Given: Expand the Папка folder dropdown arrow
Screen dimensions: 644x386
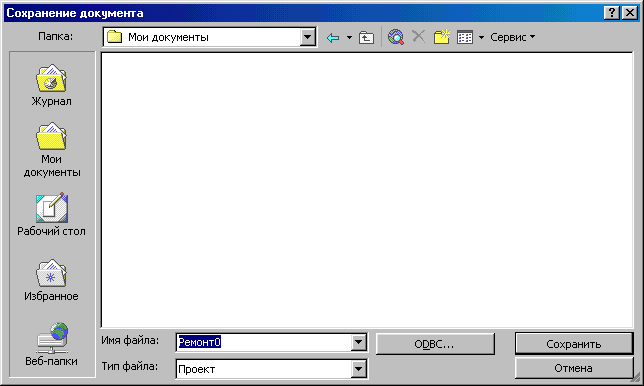Looking at the screenshot, I should pyautogui.click(x=307, y=37).
